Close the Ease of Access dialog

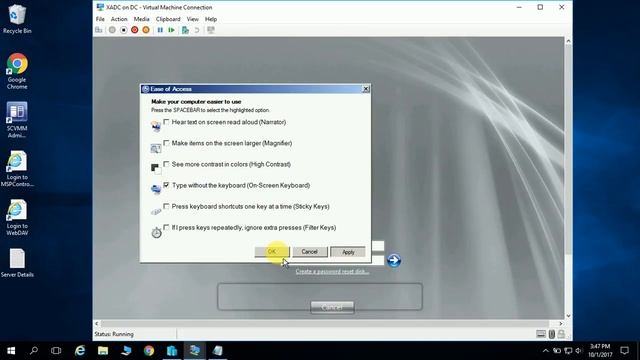point(366,89)
